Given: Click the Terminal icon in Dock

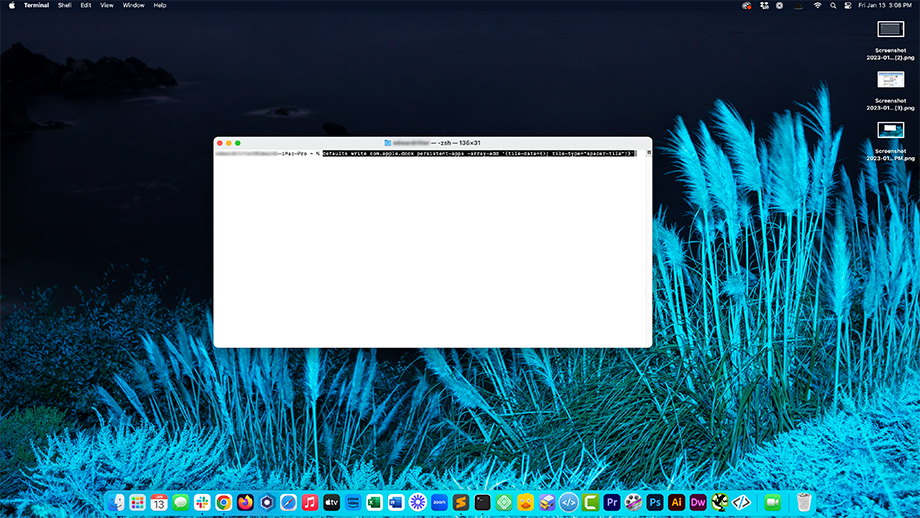Looking at the screenshot, I should pyautogui.click(x=482, y=502).
